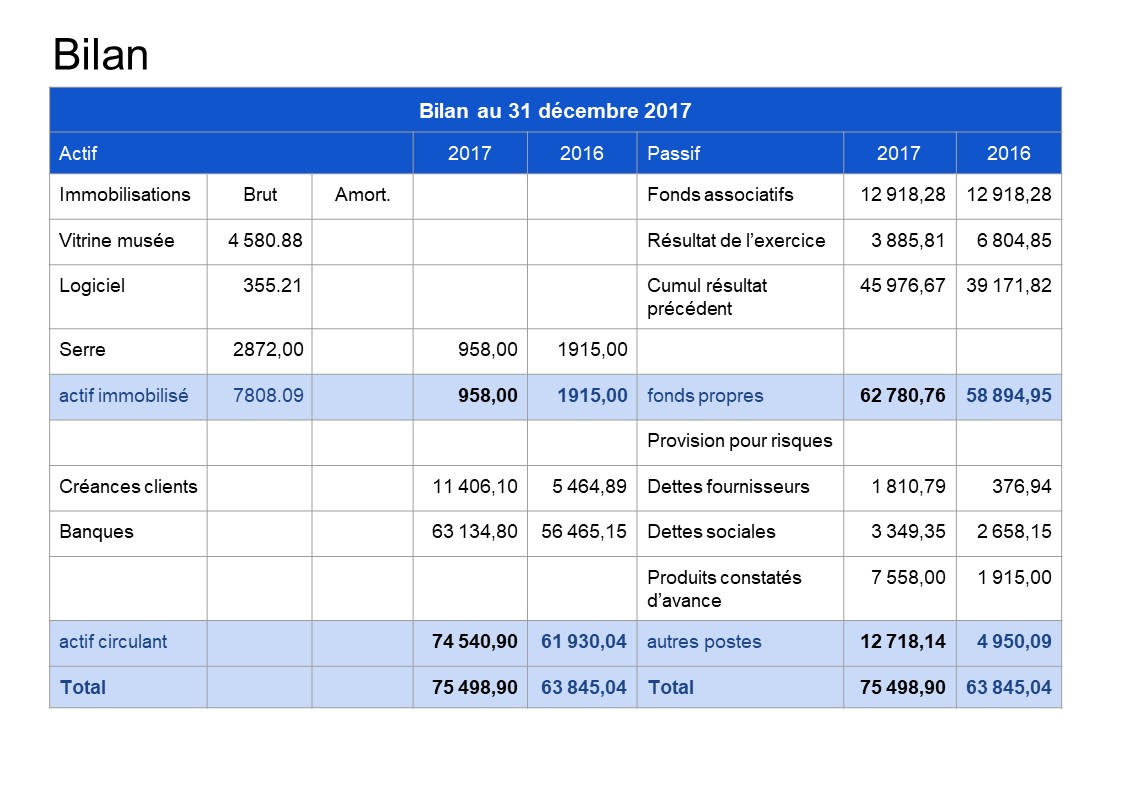This screenshot has width=1123, height=794.
Task: Click the value "355.21"
Action: coord(272,286)
